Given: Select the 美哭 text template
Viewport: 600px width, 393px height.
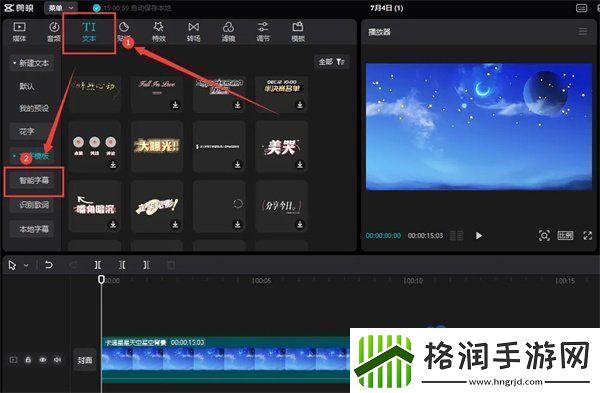Looking at the screenshot, I should point(282,146).
